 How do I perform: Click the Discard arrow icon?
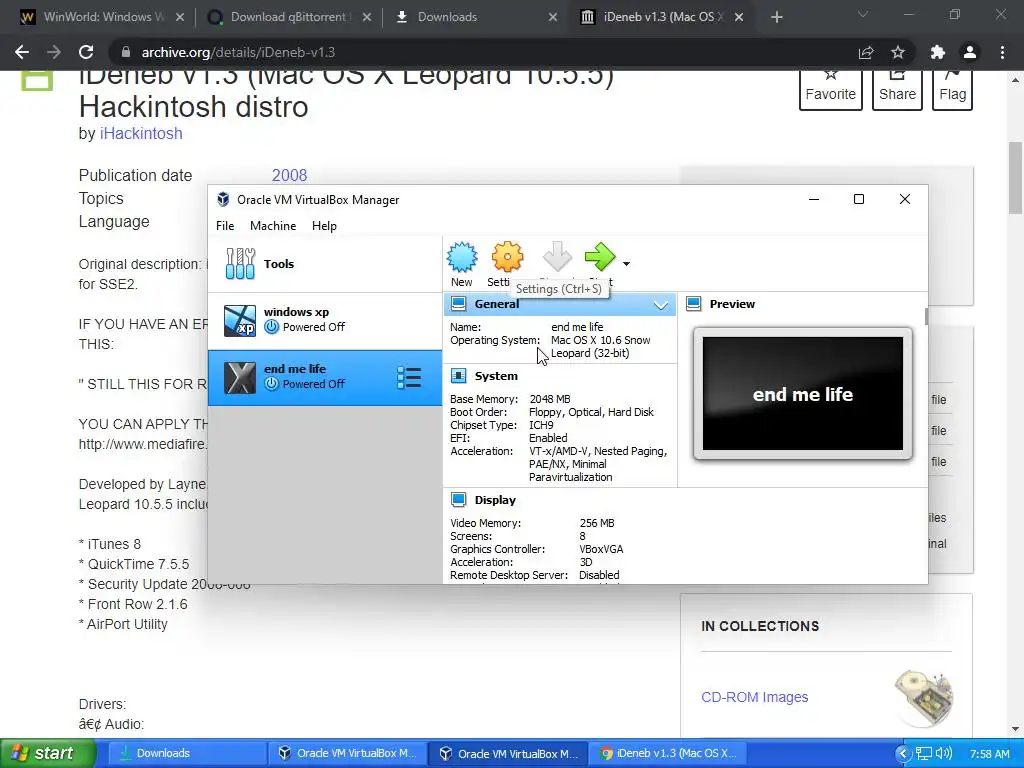click(x=557, y=257)
